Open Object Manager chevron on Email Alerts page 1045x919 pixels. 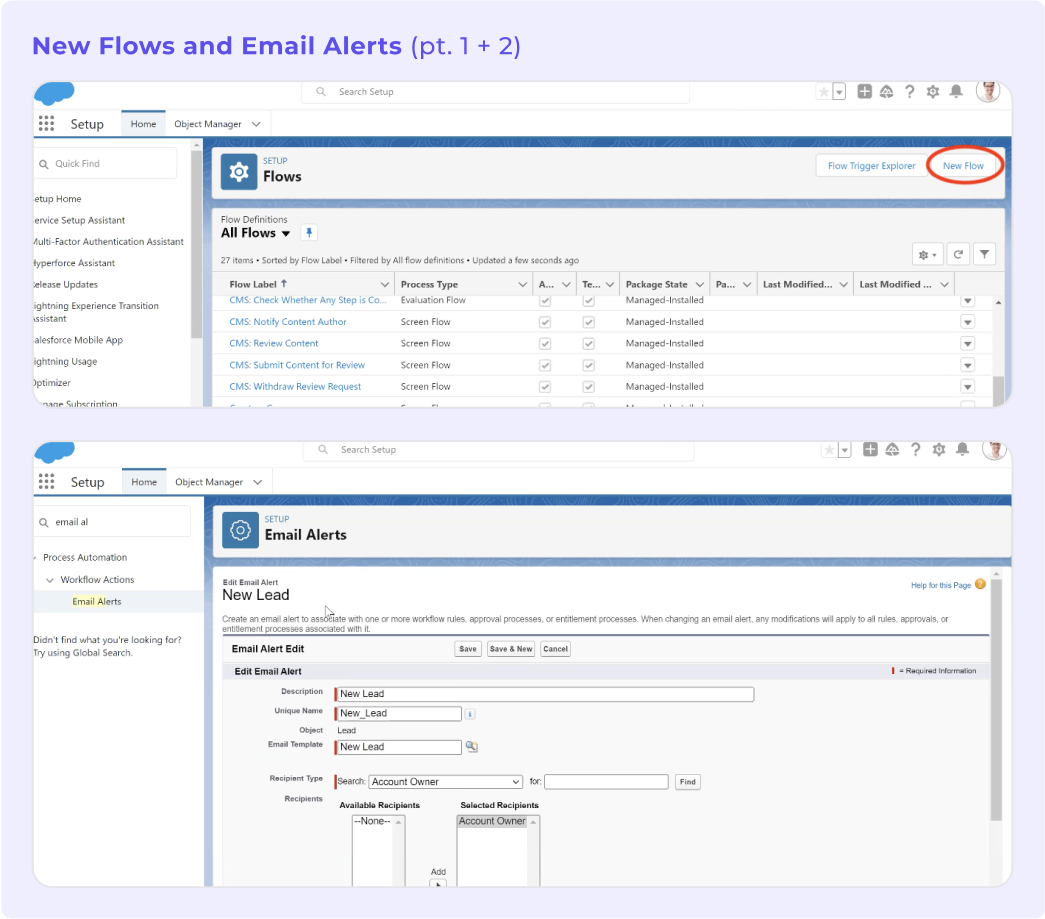click(x=258, y=482)
